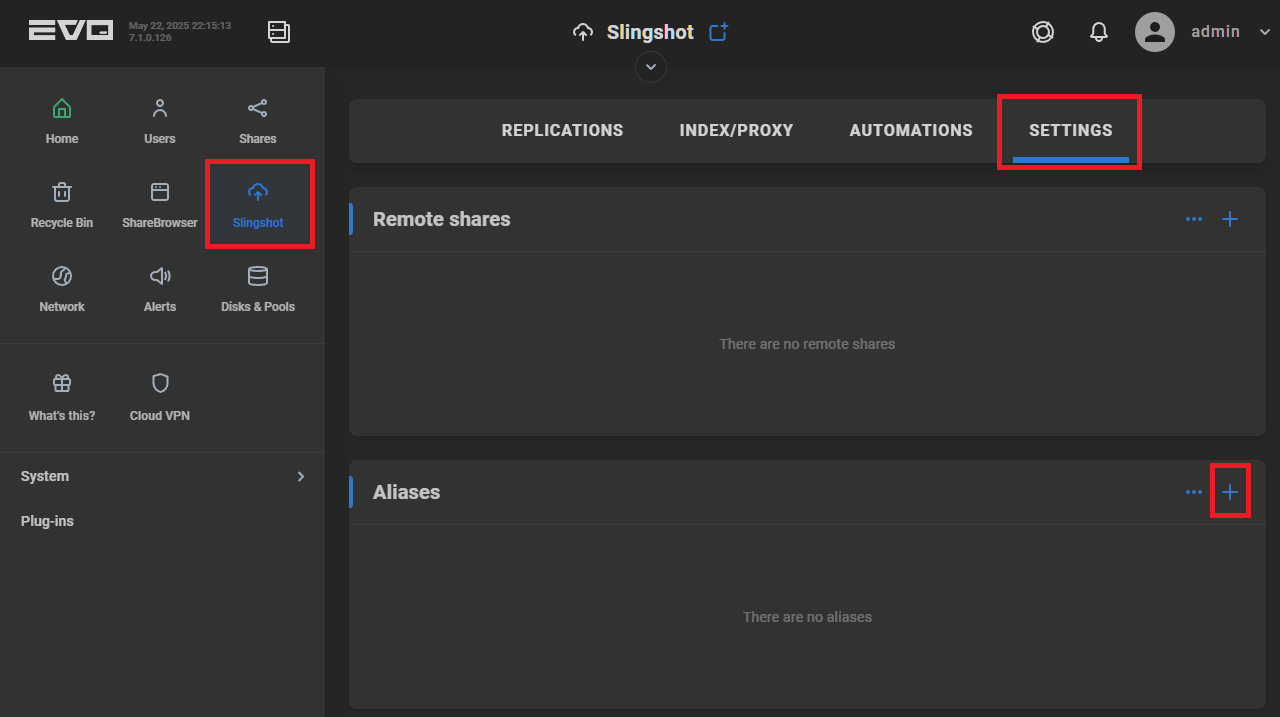Viewport: 1280px width, 717px height.
Task: Select Slingshot in the sidebar
Action: (258, 204)
